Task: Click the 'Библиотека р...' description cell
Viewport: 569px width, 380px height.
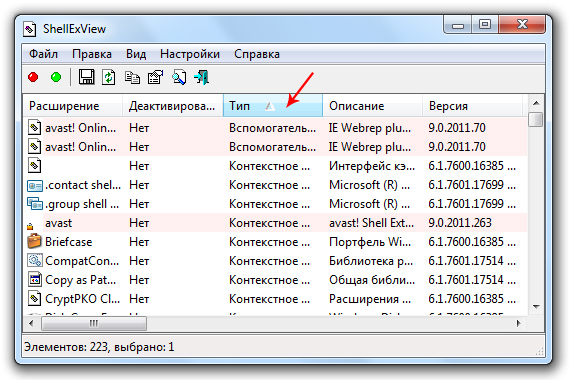Action: click(x=371, y=261)
